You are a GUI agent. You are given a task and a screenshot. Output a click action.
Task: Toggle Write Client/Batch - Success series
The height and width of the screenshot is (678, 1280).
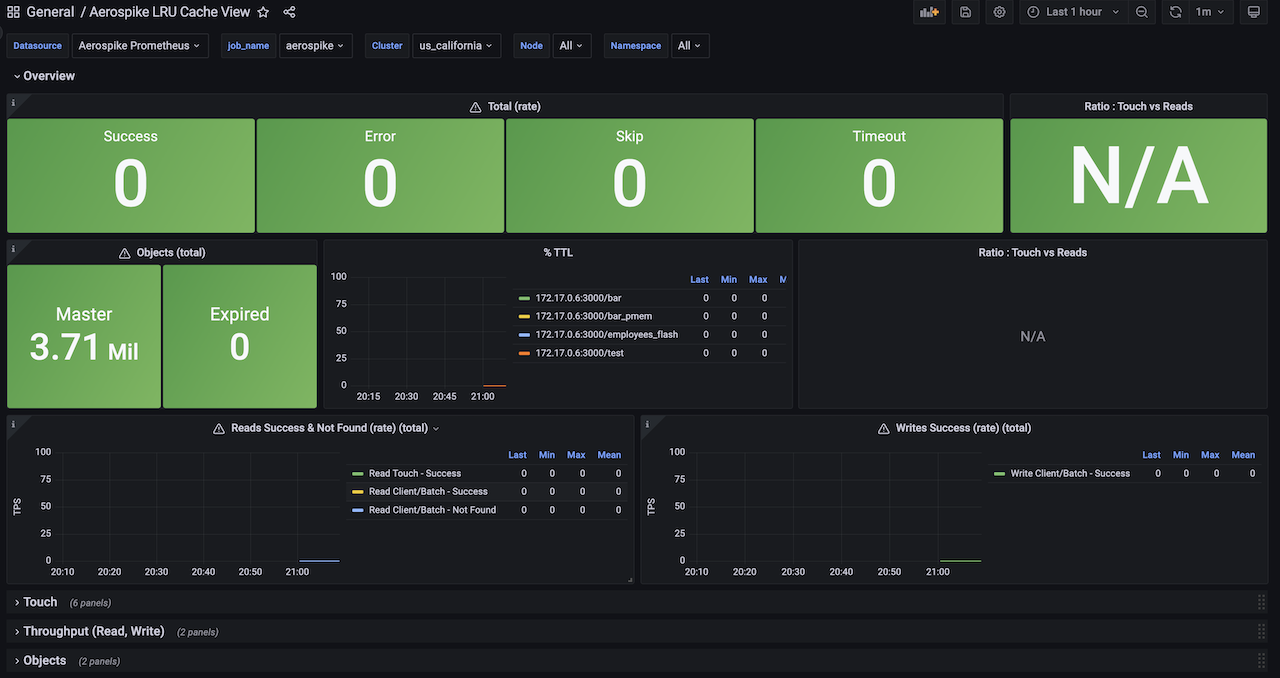tap(1070, 474)
